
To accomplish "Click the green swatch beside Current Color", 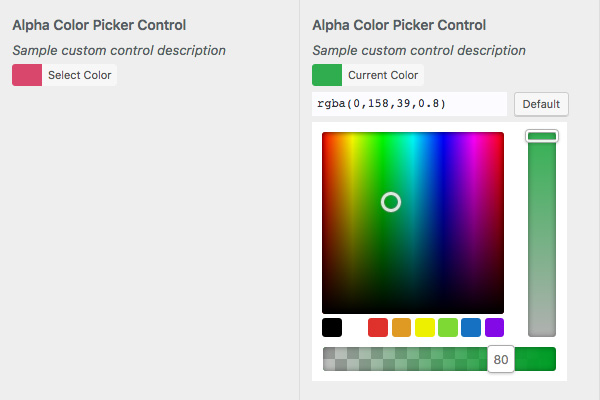I will tap(327, 75).
